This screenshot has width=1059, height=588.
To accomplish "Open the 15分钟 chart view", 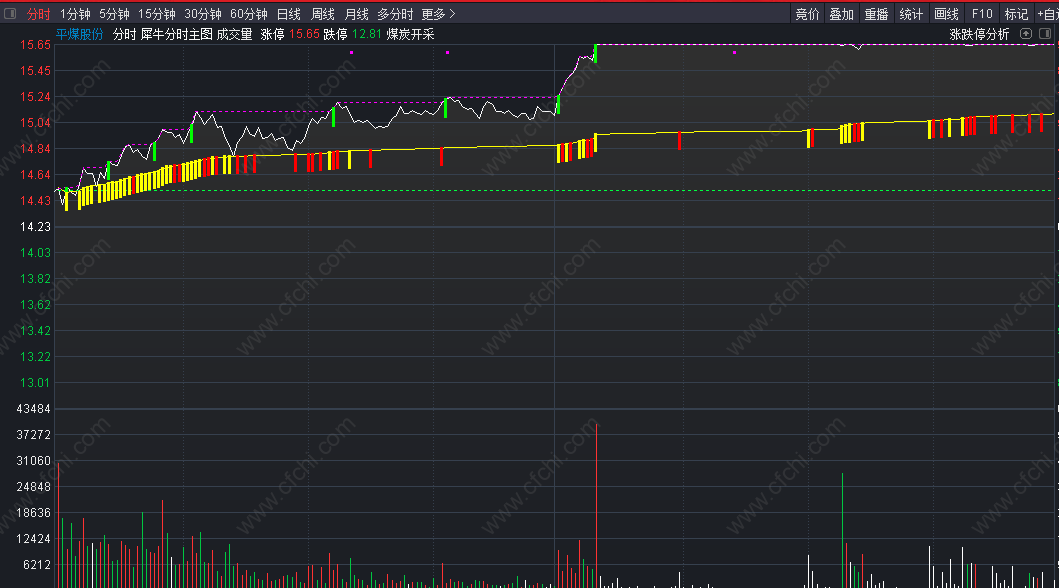I will click(x=156, y=14).
